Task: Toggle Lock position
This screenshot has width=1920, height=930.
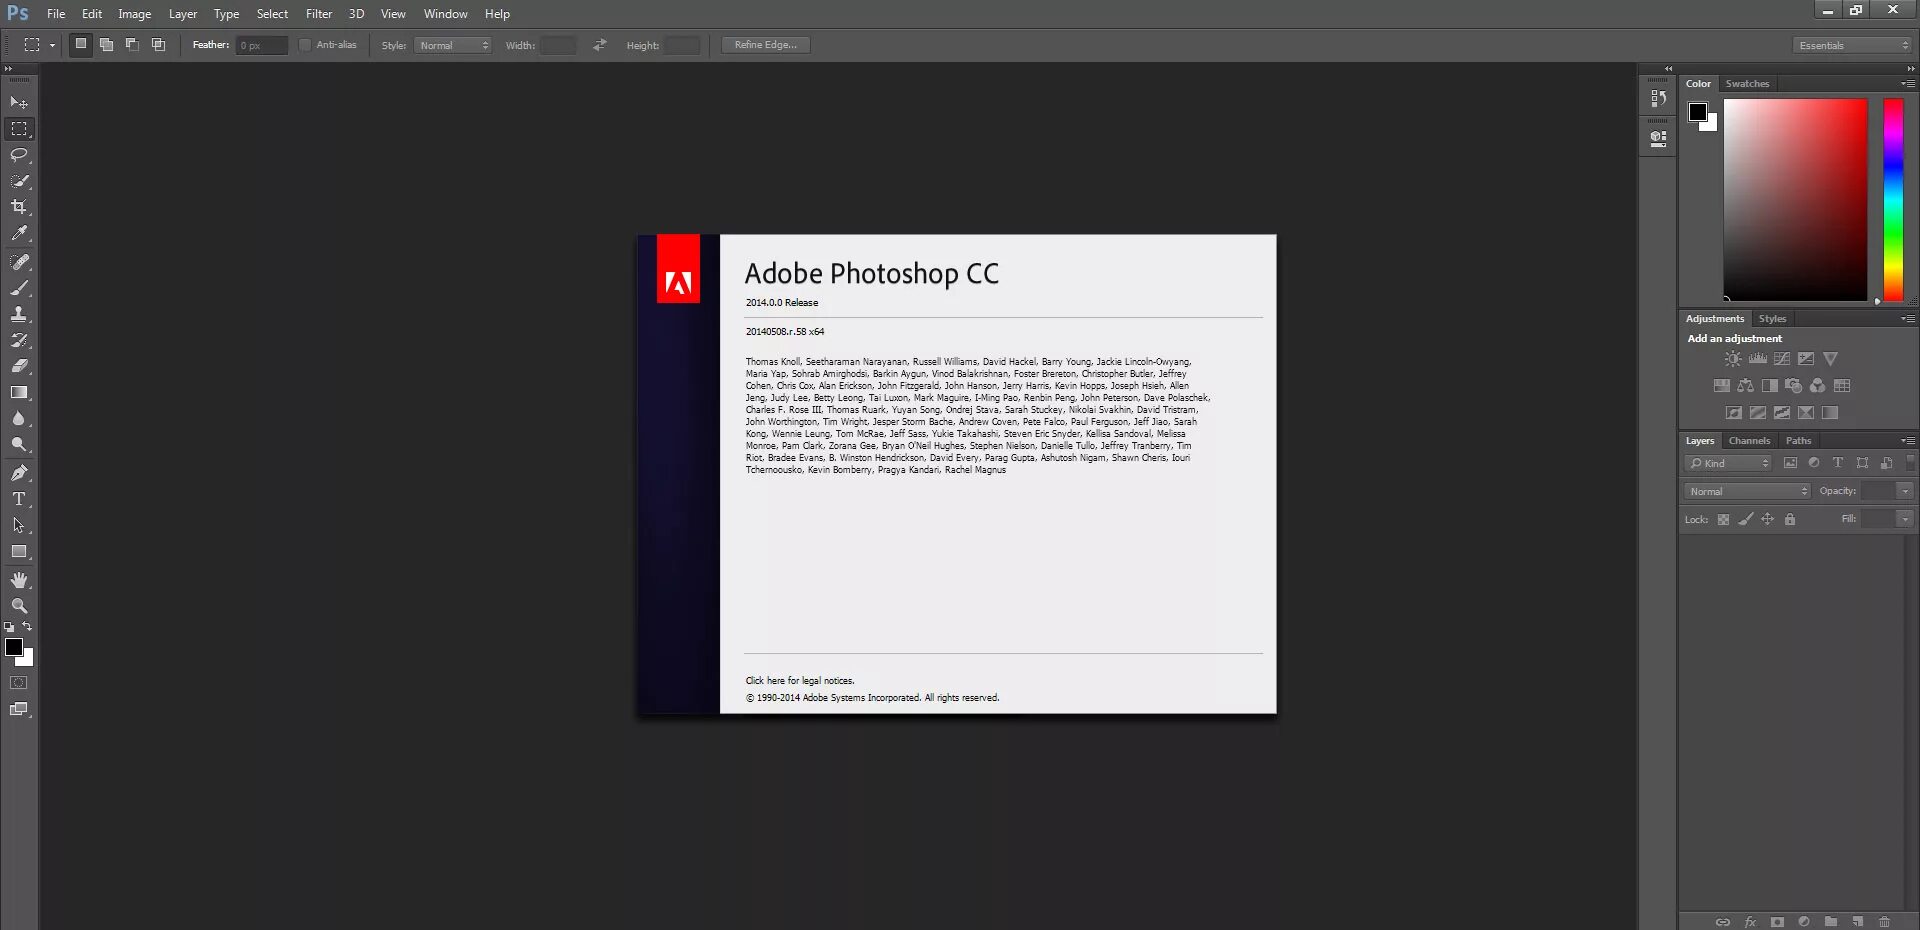Action: pos(1768,520)
